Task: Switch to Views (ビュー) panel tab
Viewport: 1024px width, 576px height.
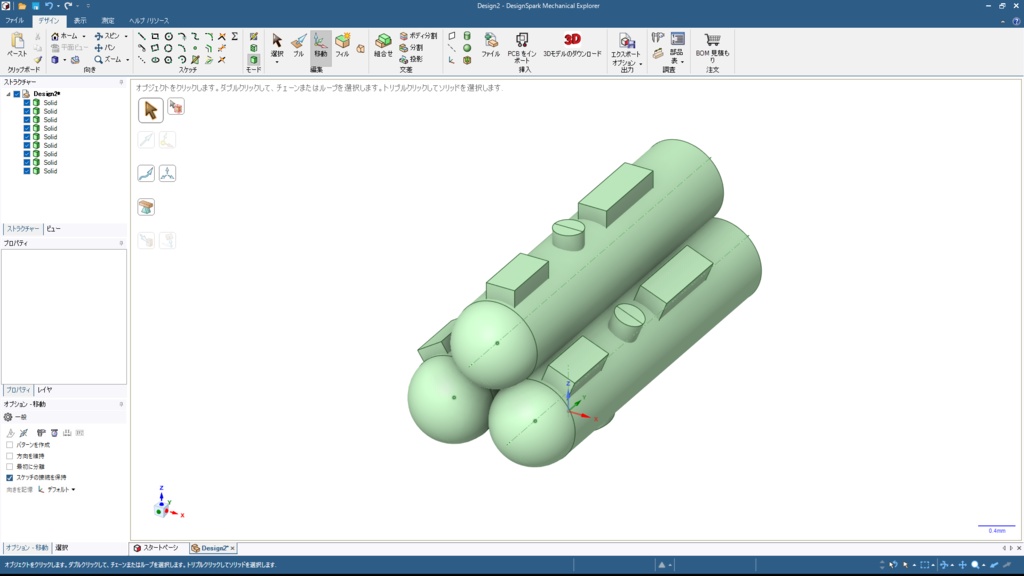Action: pyautogui.click(x=53, y=229)
